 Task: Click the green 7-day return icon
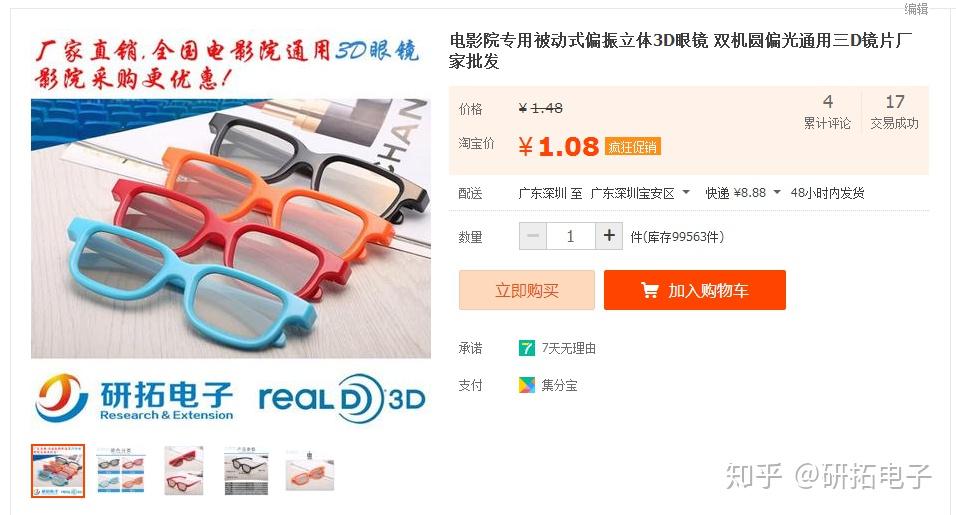526,348
